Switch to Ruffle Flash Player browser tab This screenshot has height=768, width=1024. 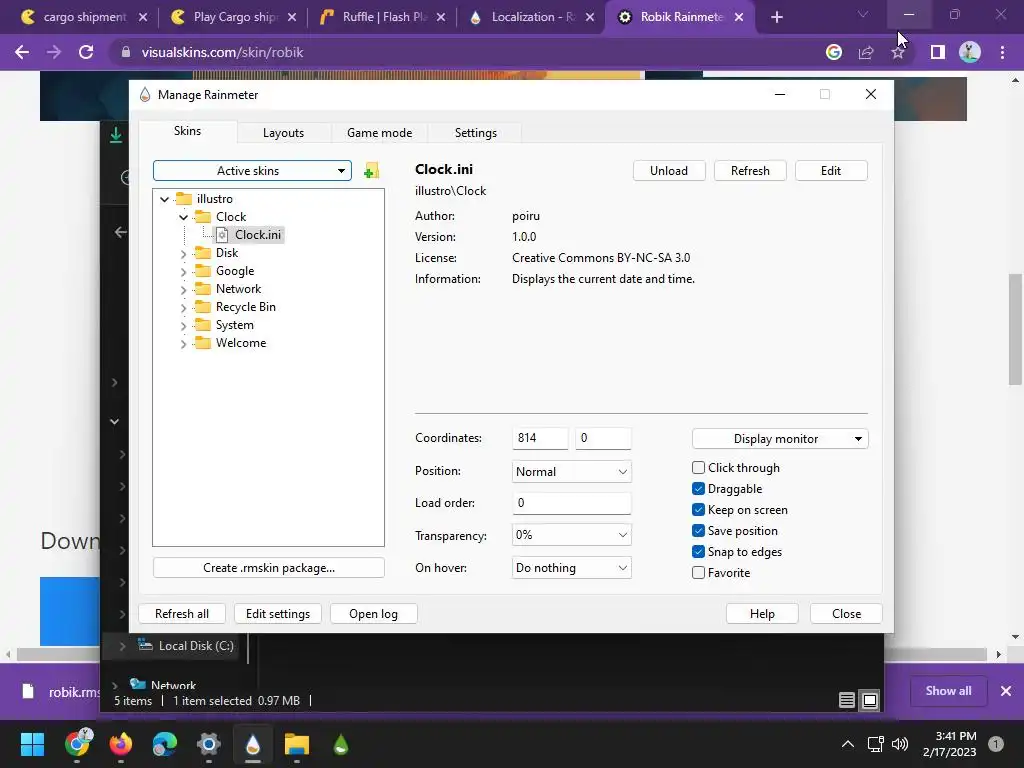(x=382, y=17)
